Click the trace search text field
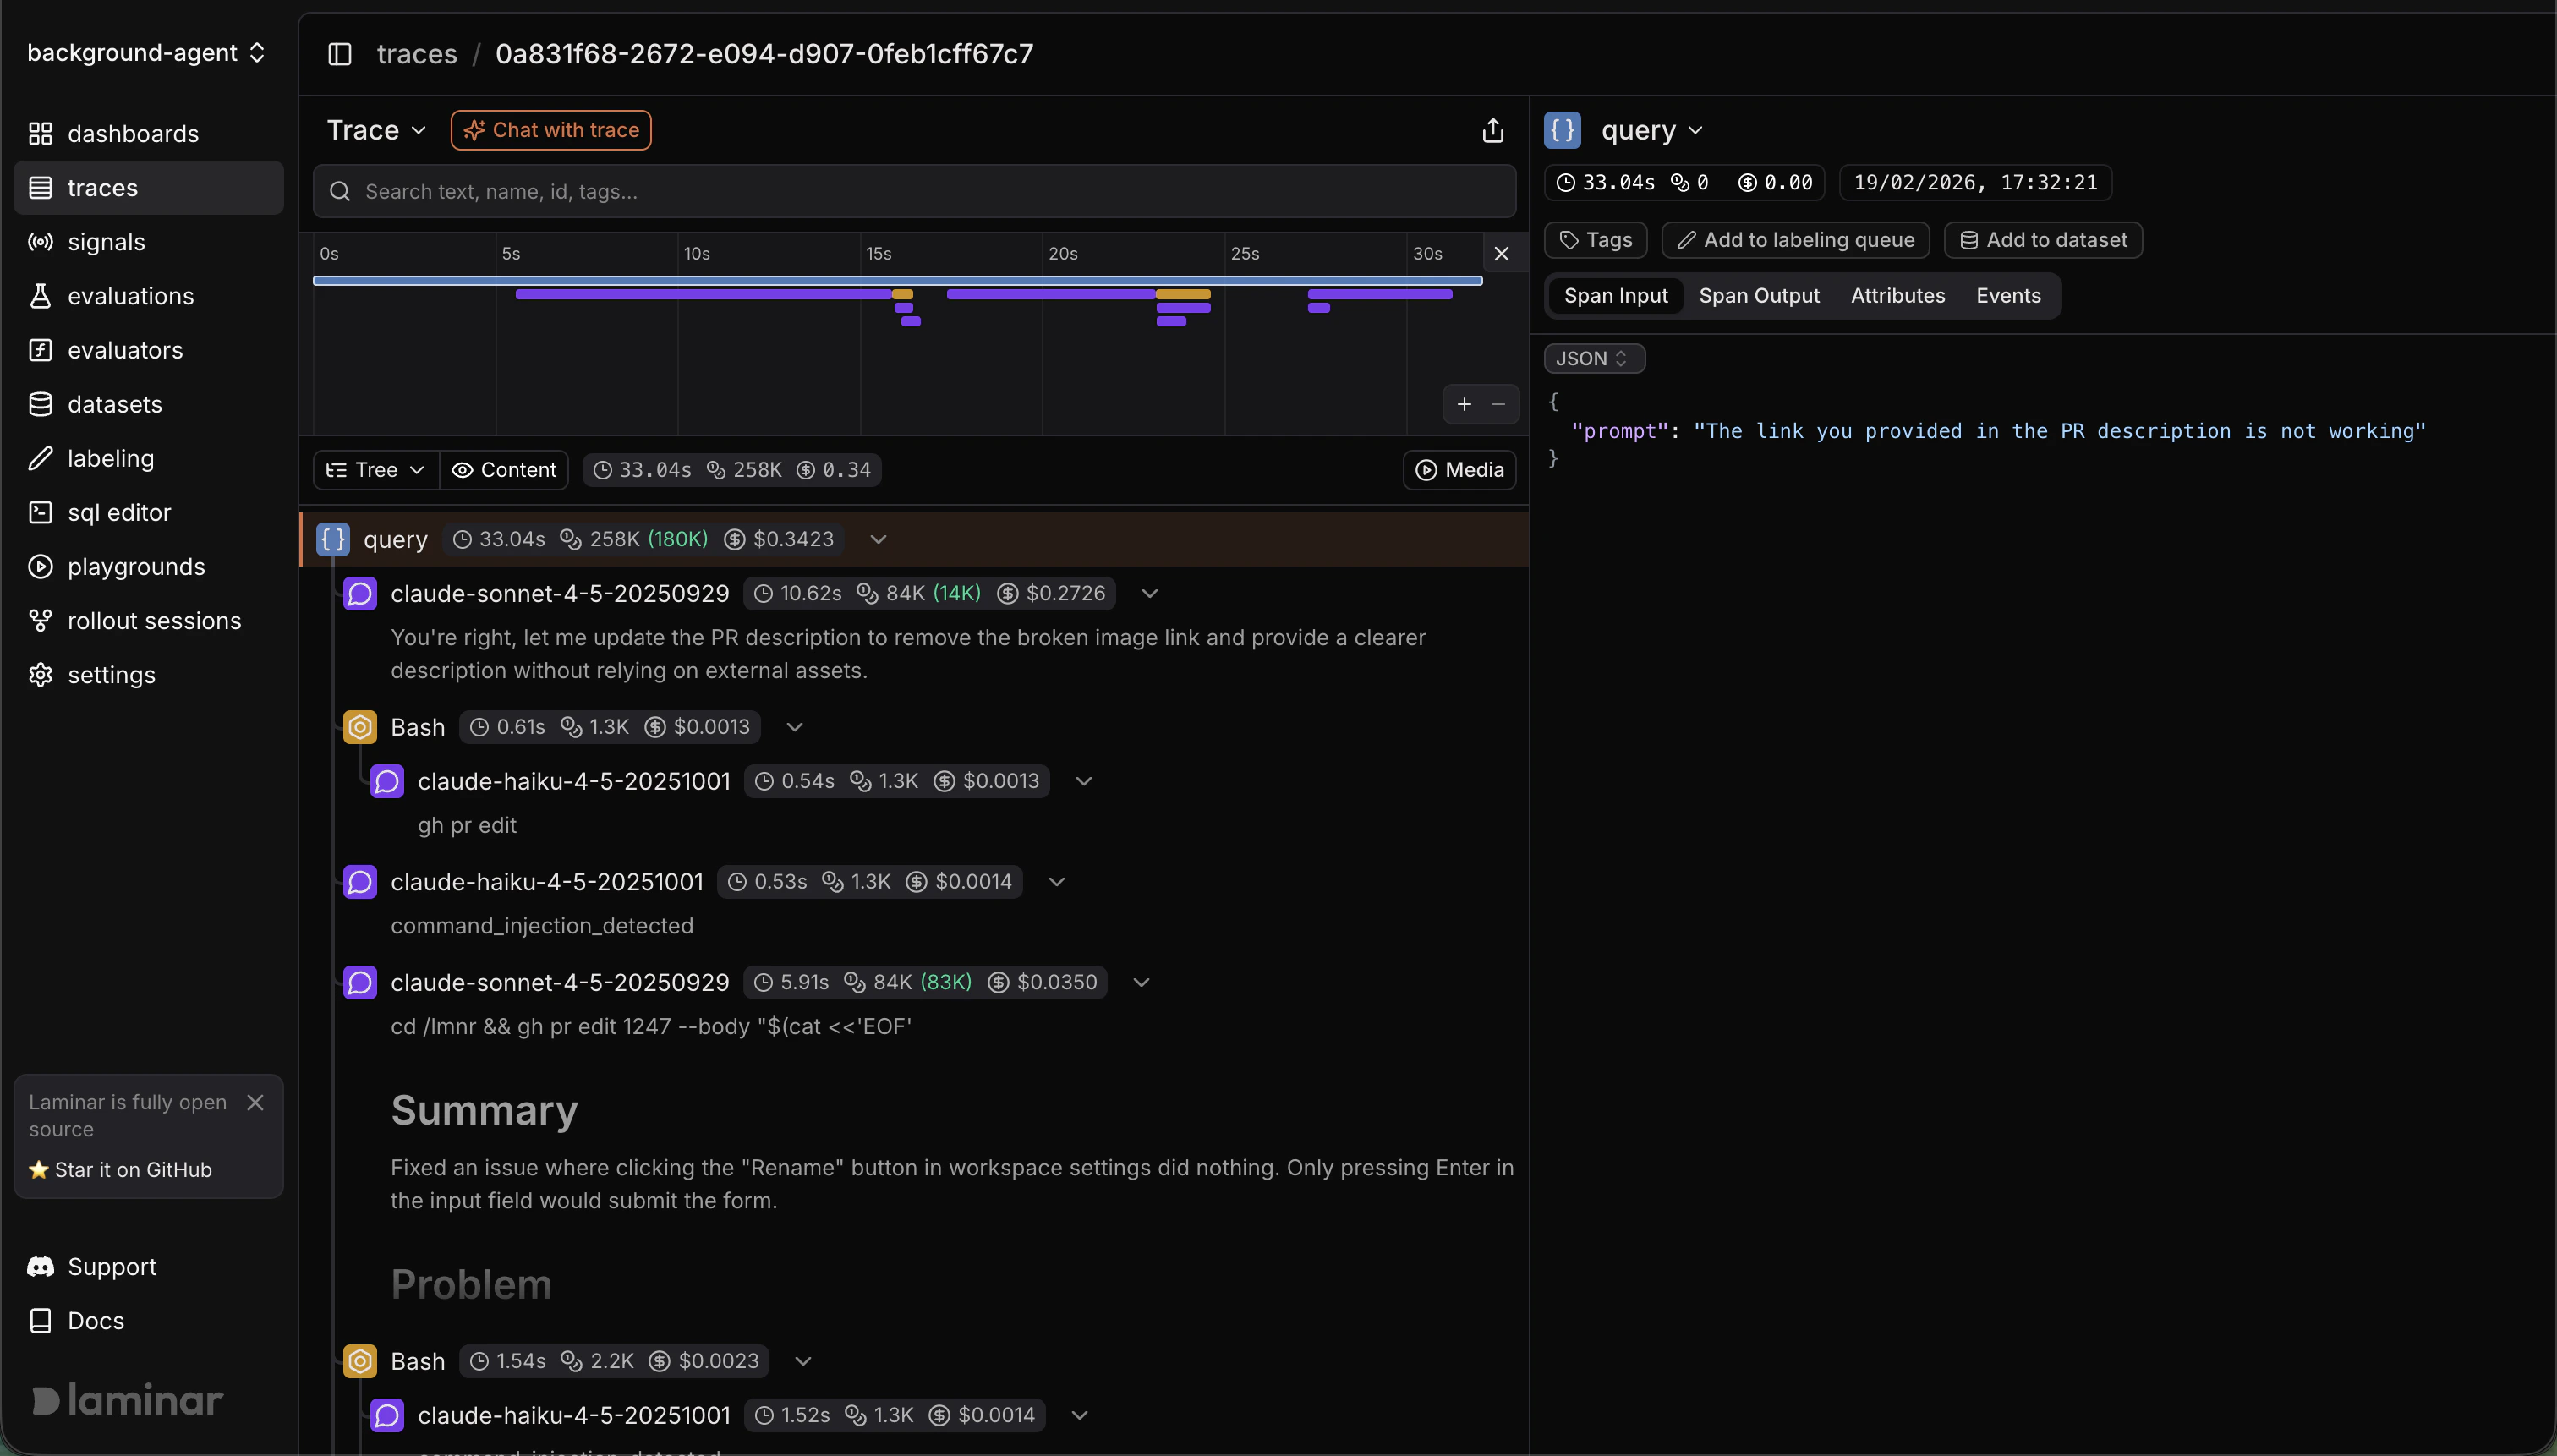This screenshot has height=1456, width=2557. (914, 191)
